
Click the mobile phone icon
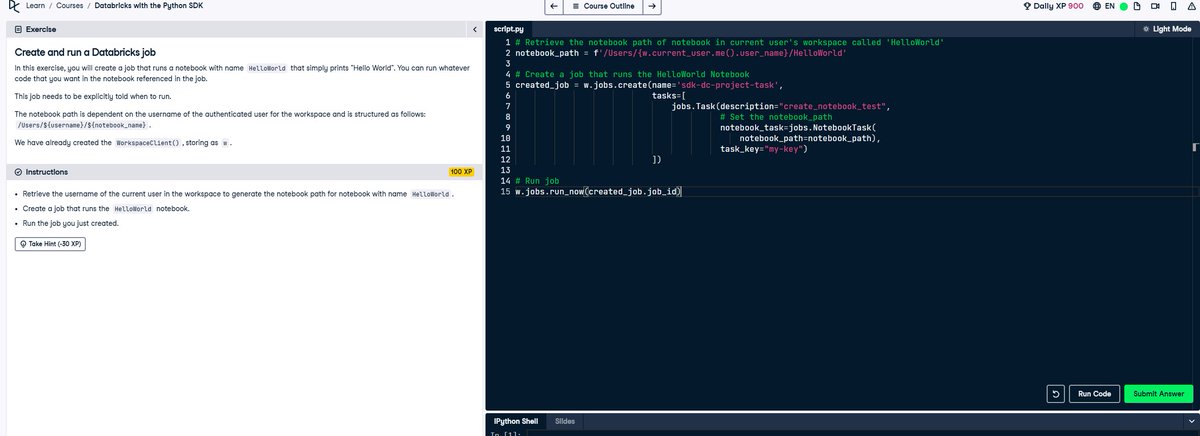[x=1174, y=7]
